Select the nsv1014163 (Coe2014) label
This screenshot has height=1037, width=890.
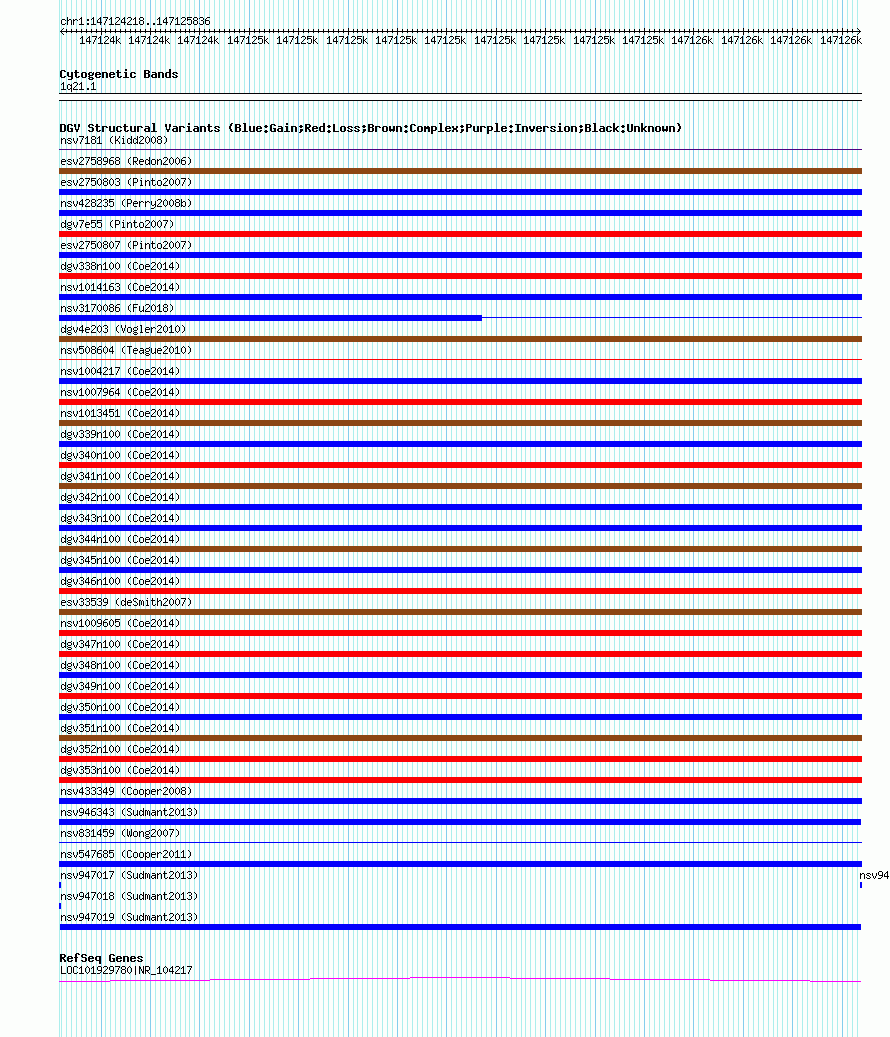[x=120, y=287]
